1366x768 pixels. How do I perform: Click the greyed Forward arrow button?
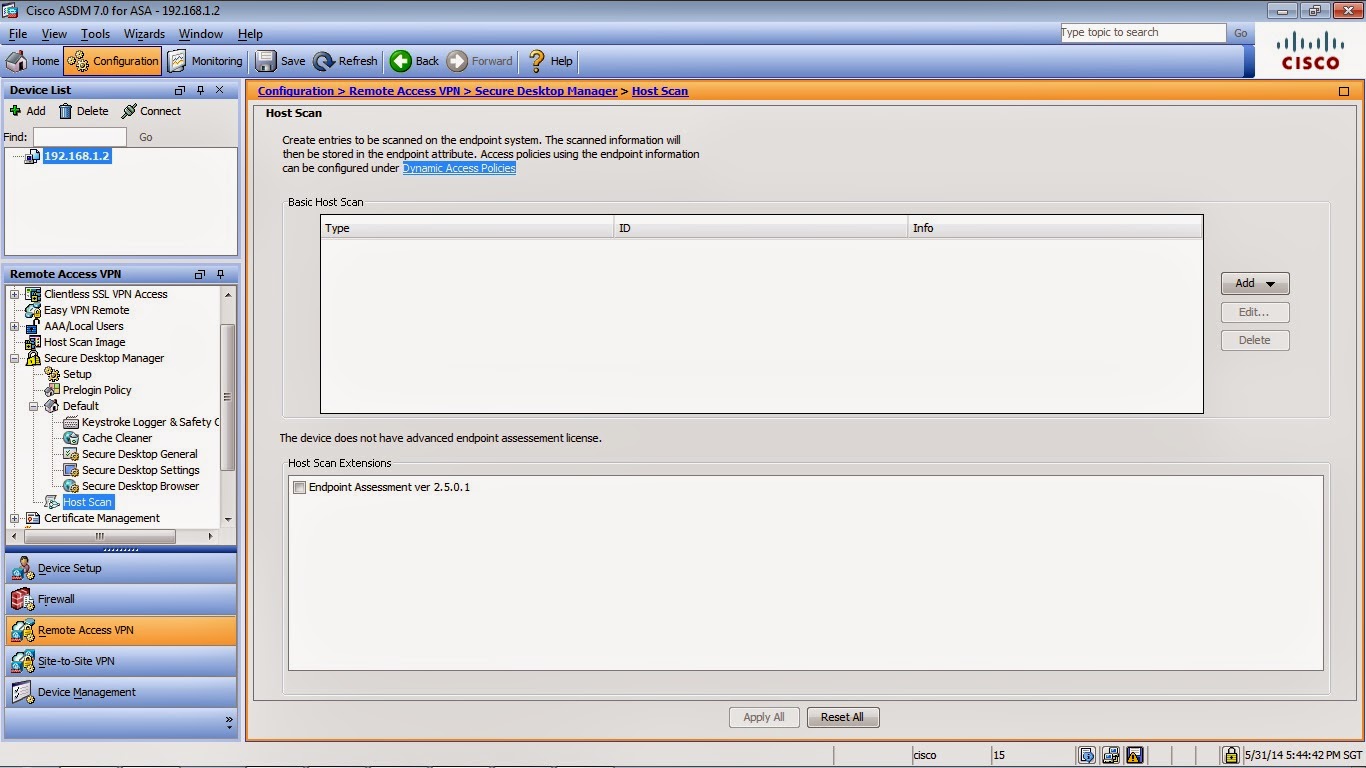click(x=480, y=61)
